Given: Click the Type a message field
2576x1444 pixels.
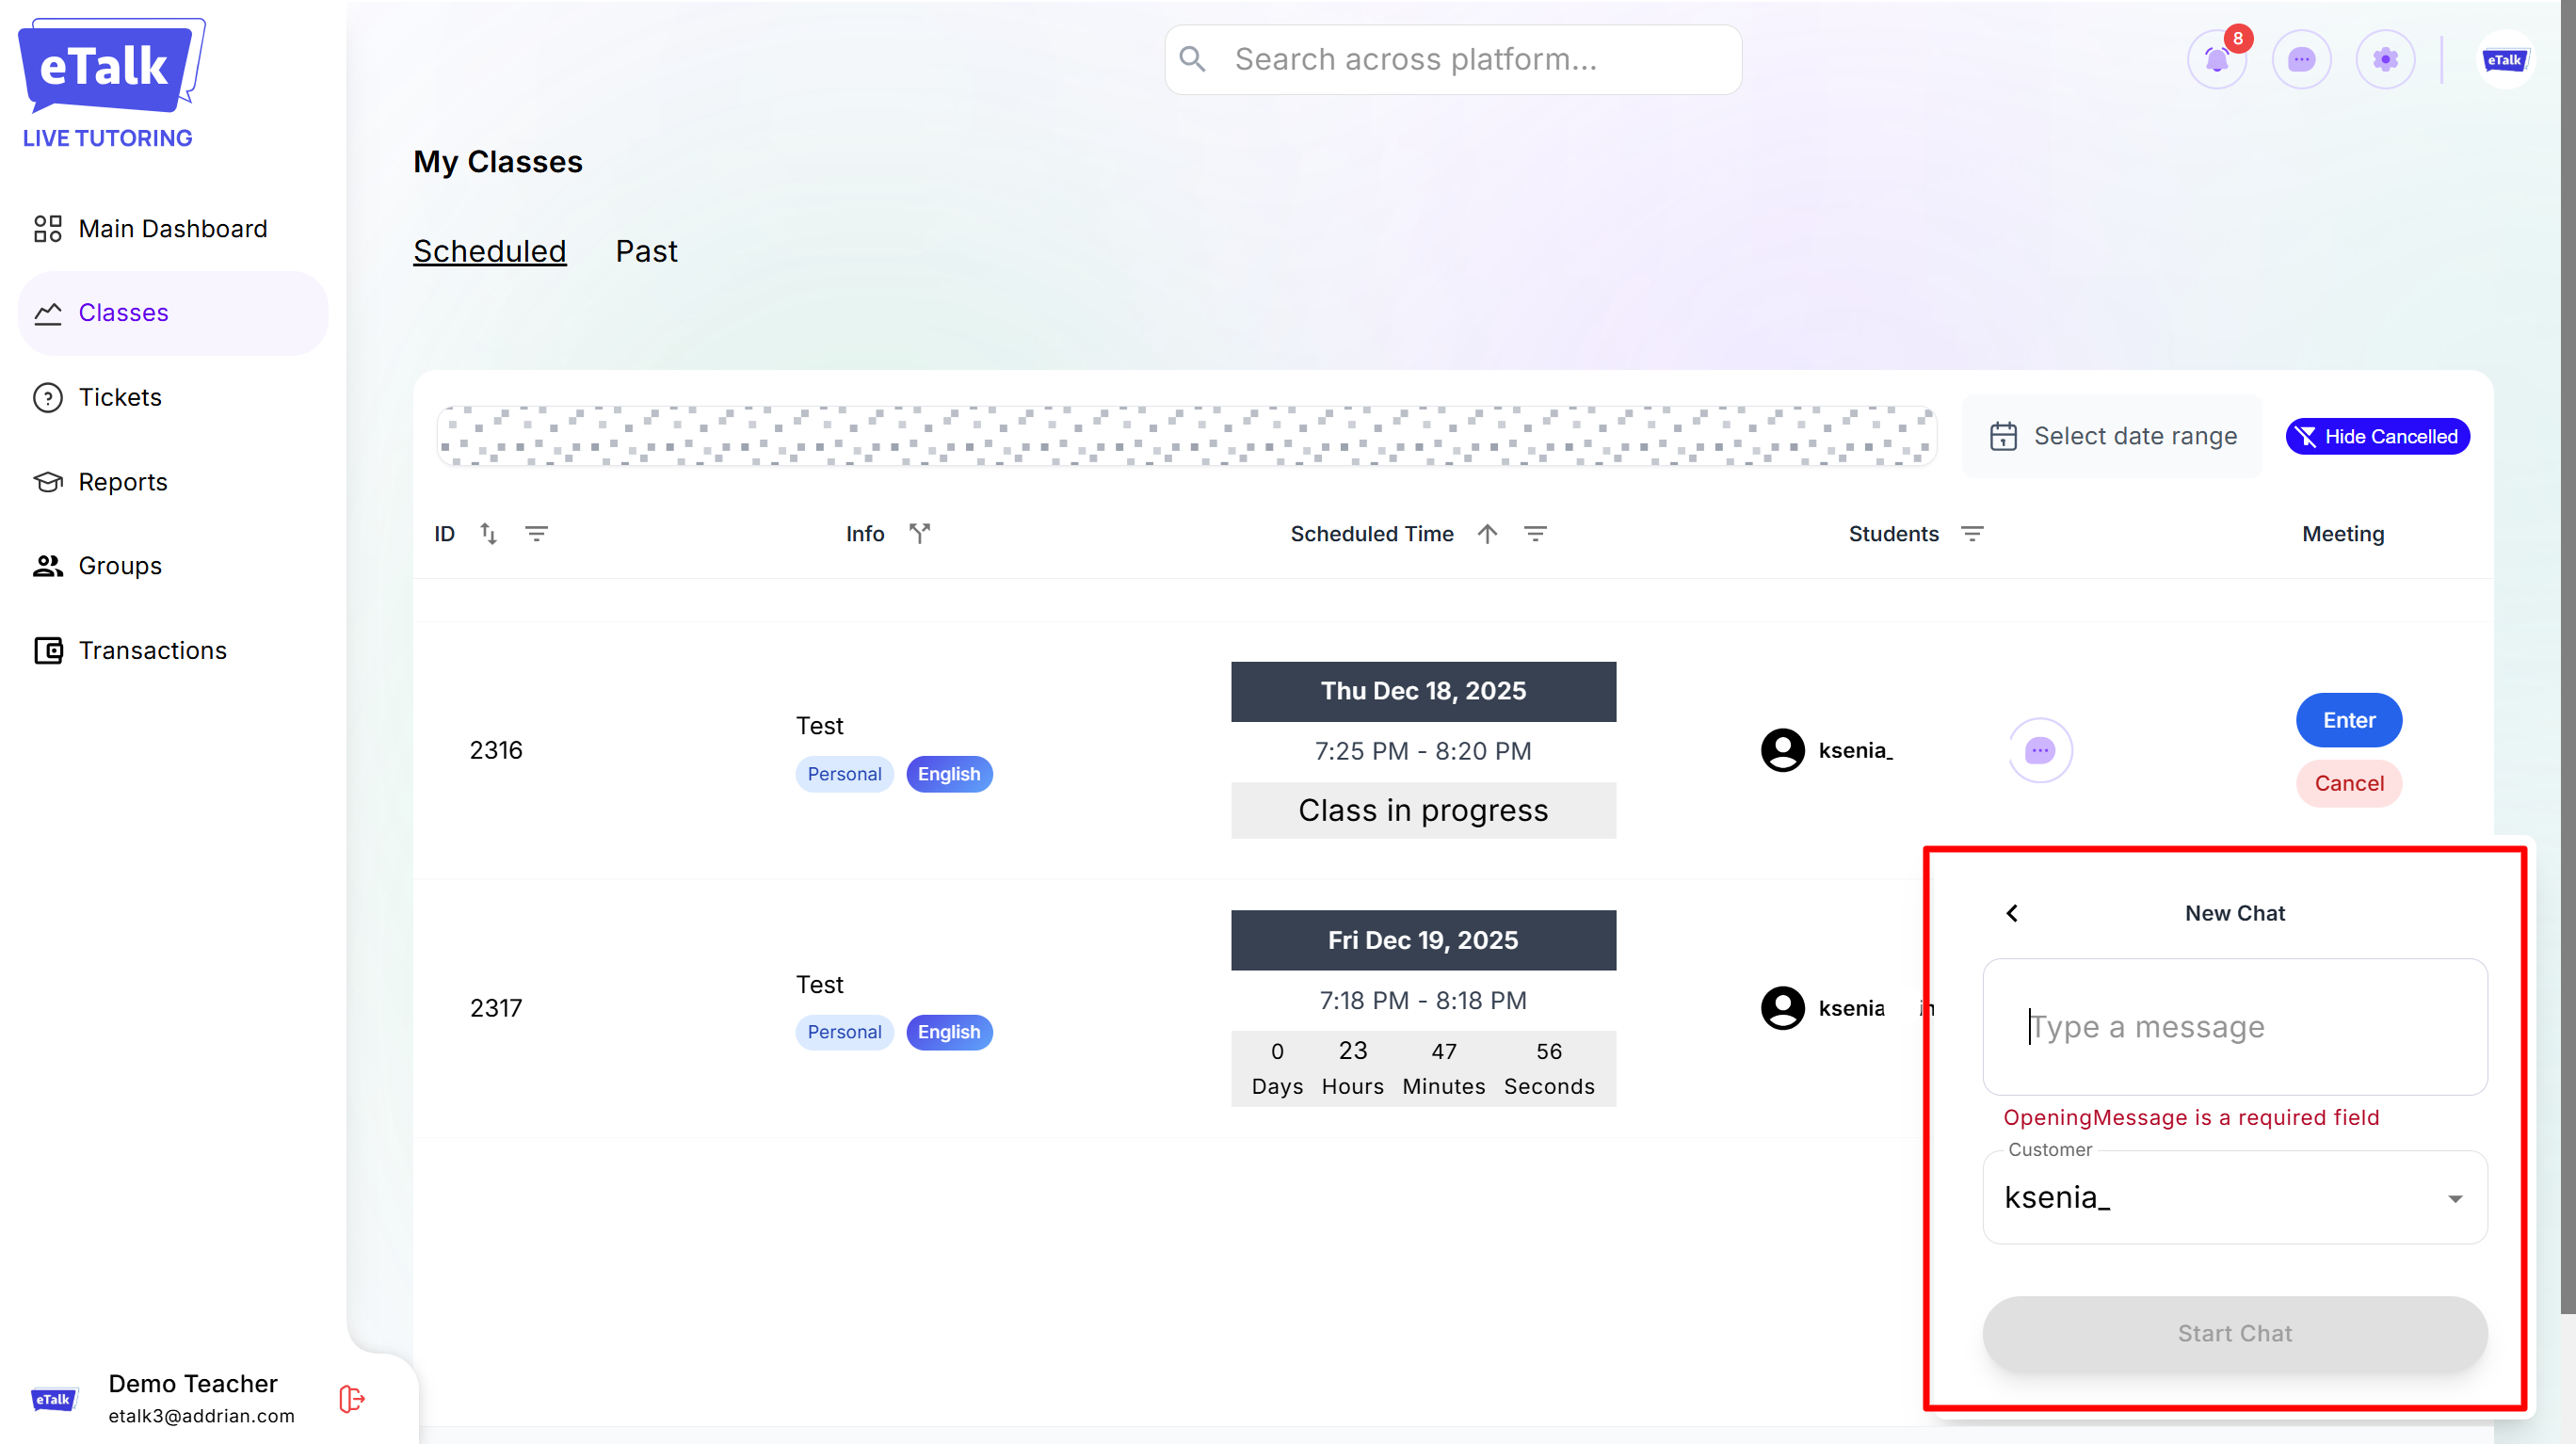Looking at the screenshot, I should [2234, 1027].
